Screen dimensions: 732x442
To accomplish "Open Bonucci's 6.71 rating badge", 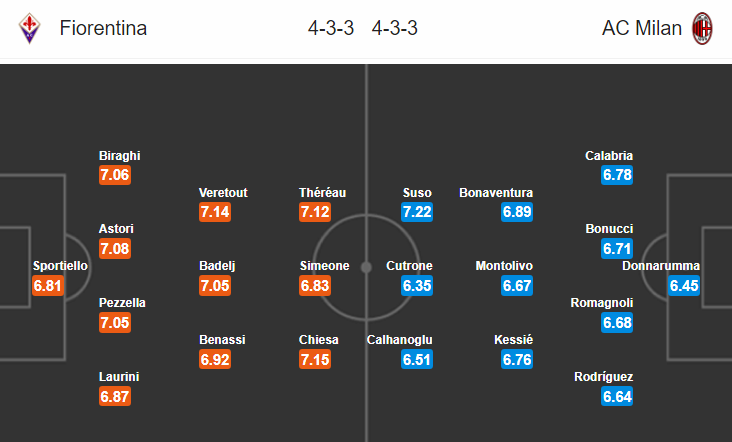I will coord(617,249).
